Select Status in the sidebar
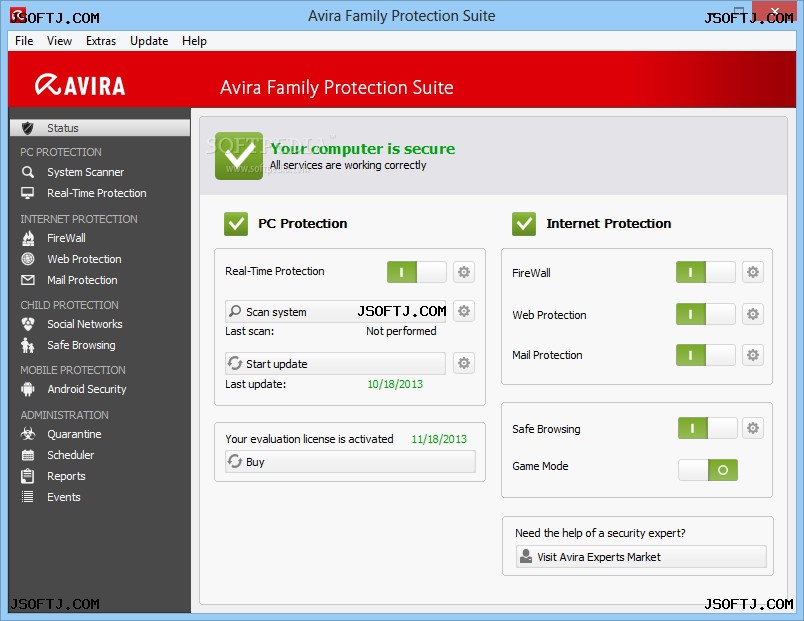The height and width of the screenshot is (621, 804). (100, 128)
